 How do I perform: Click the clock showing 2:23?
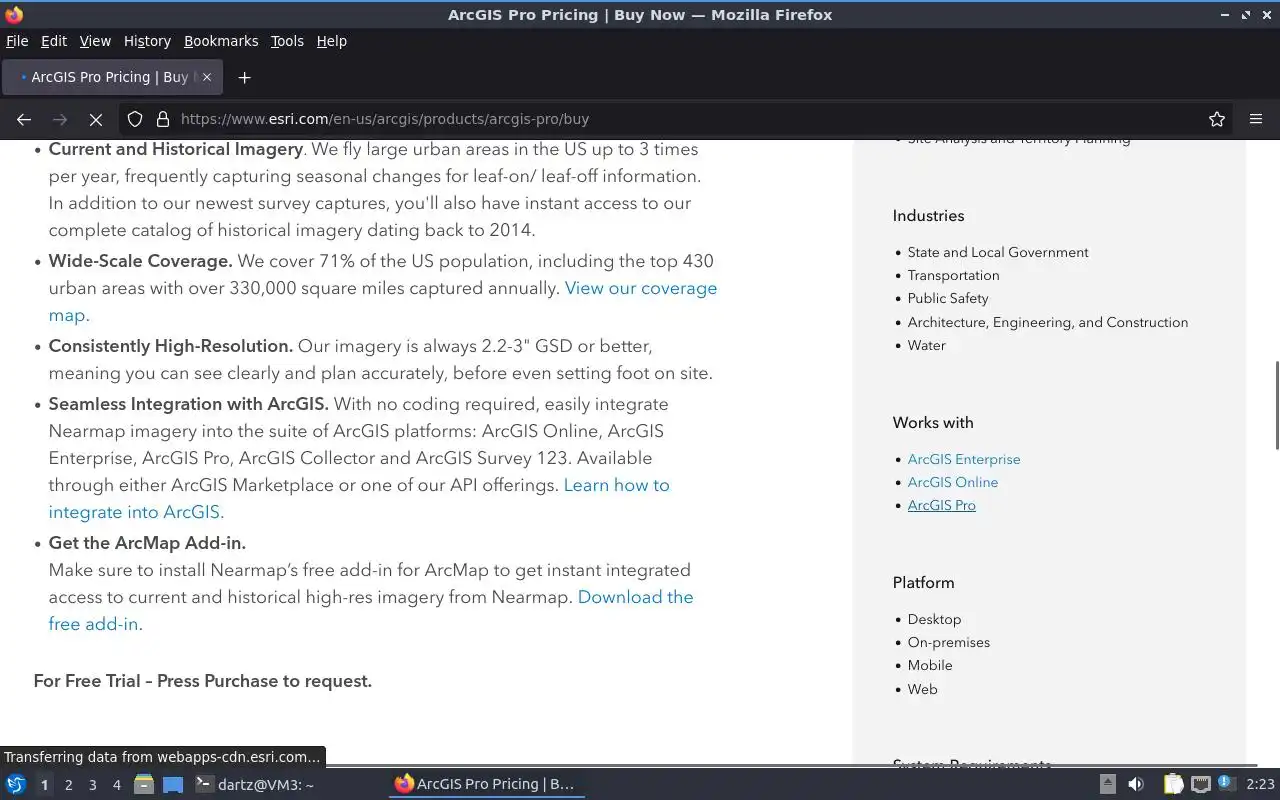(x=1260, y=785)
